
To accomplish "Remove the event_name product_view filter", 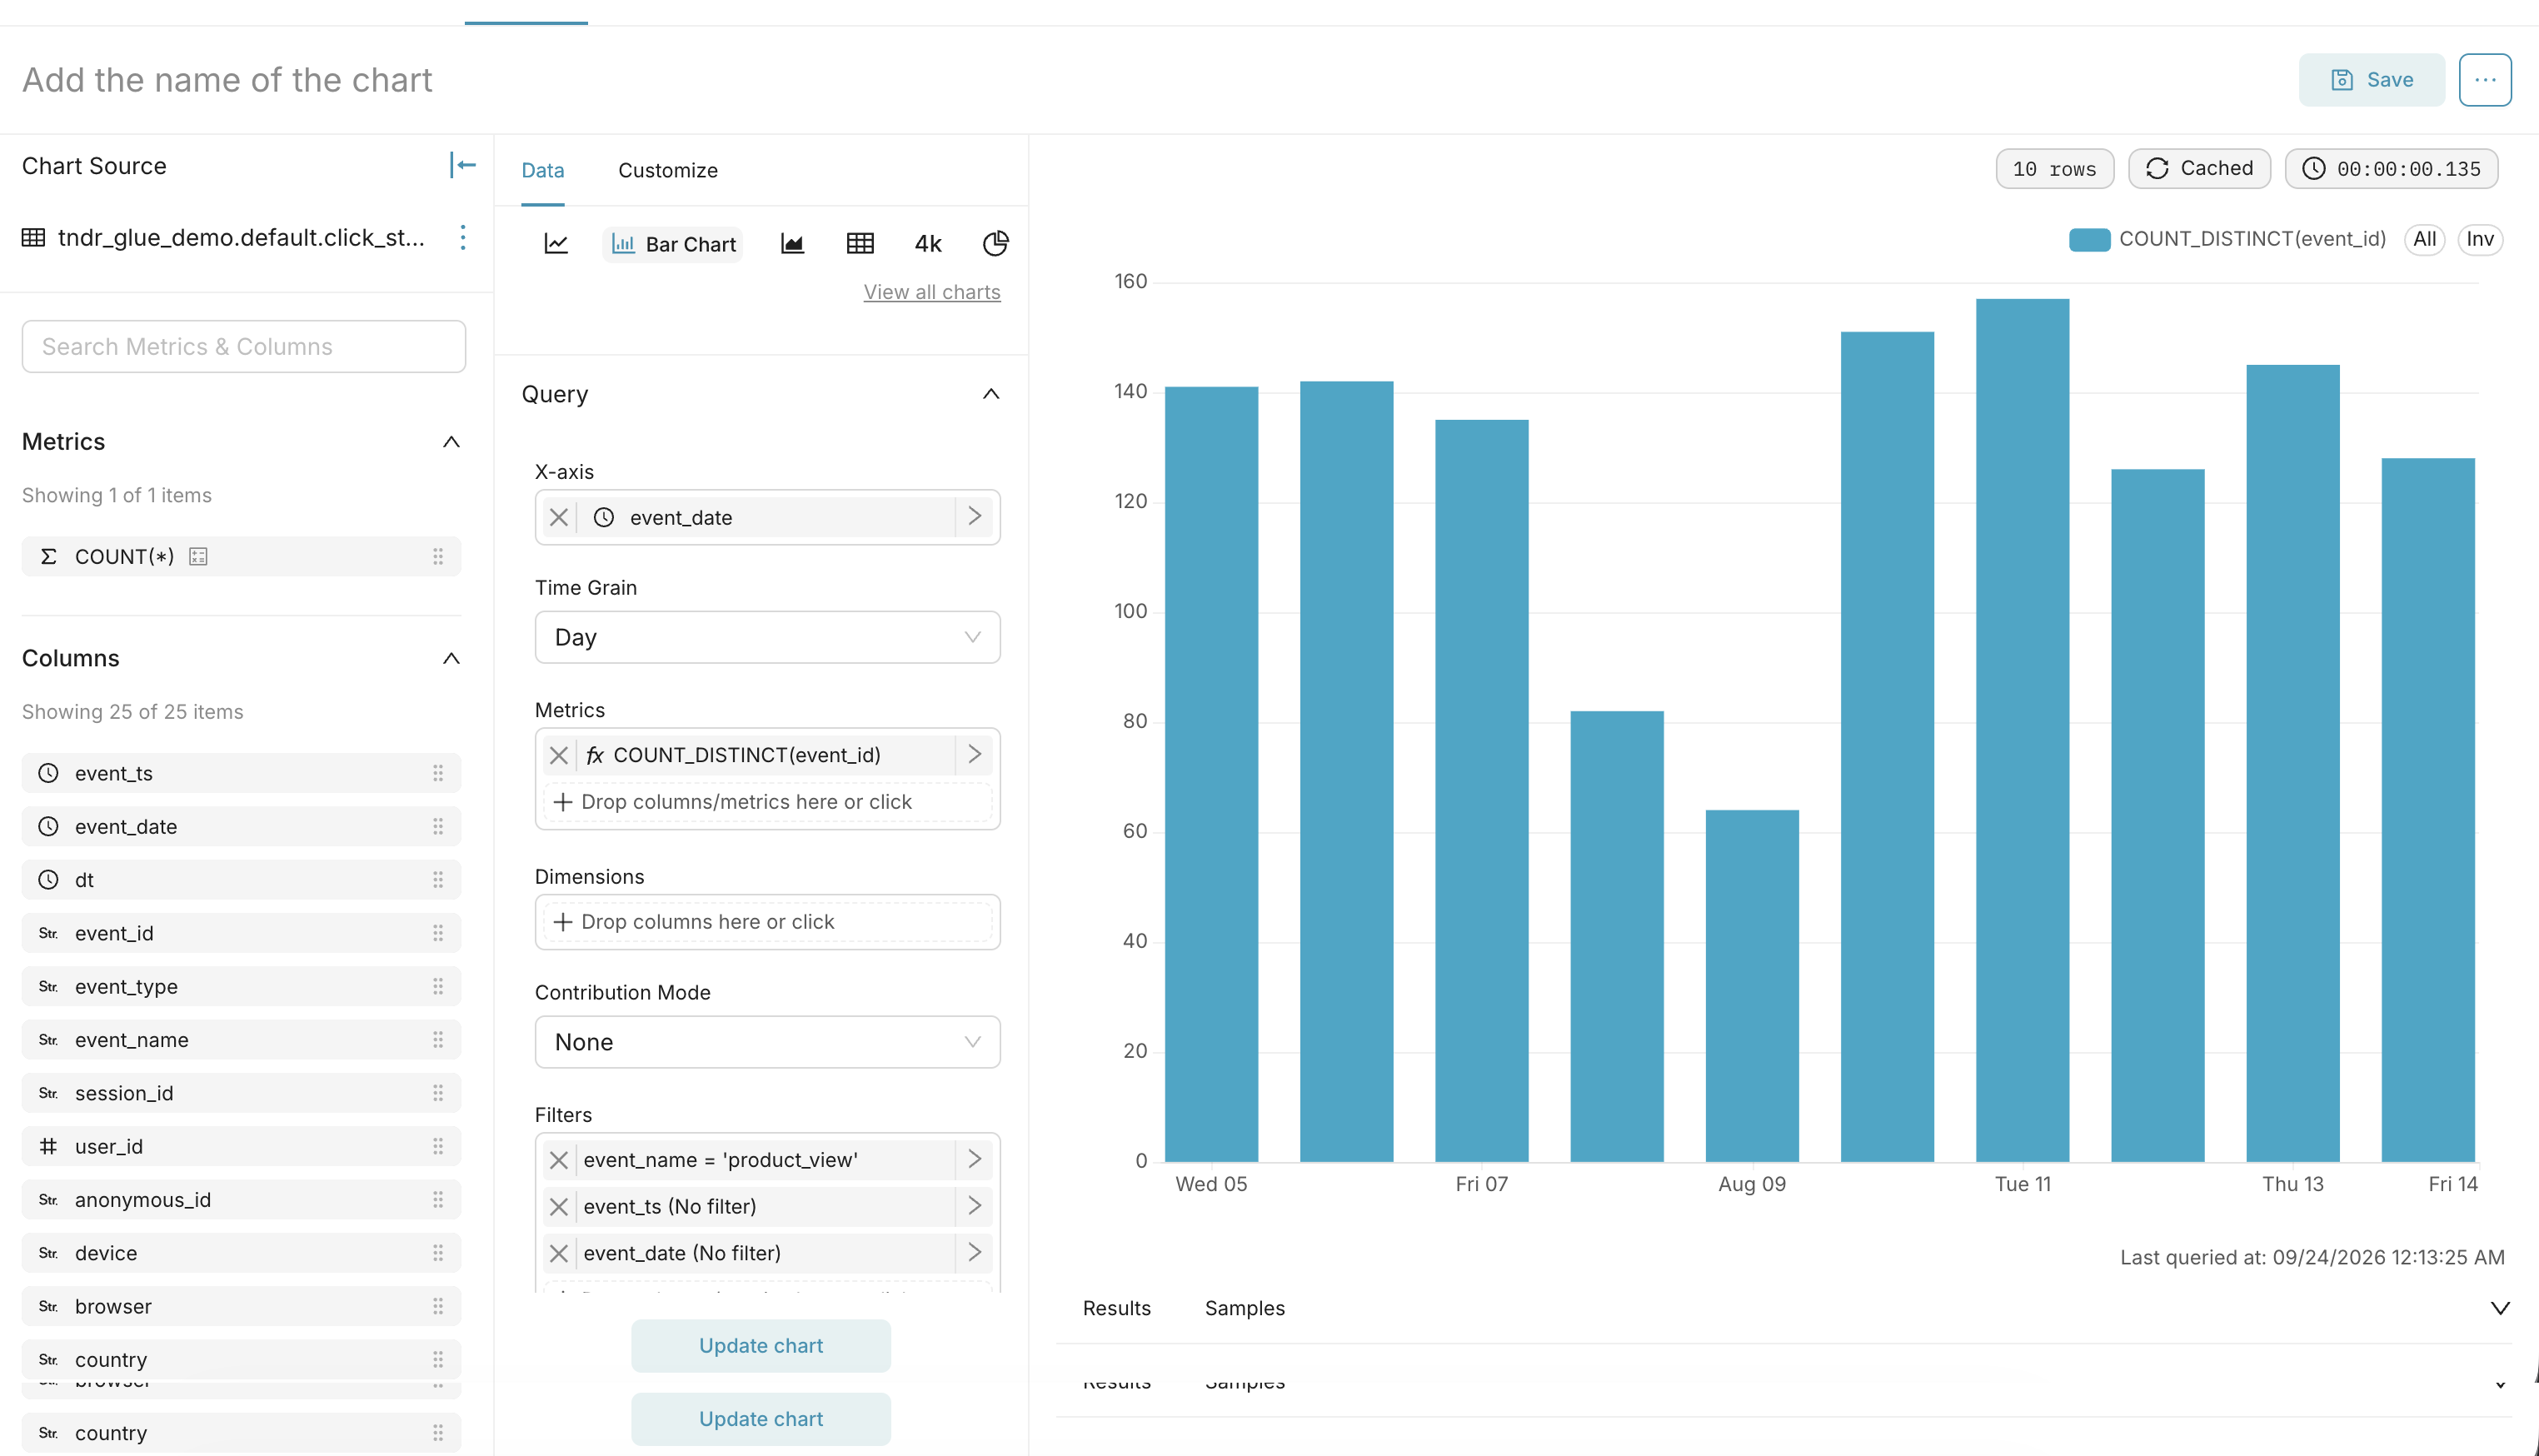I will click(x=559, y=1160).
